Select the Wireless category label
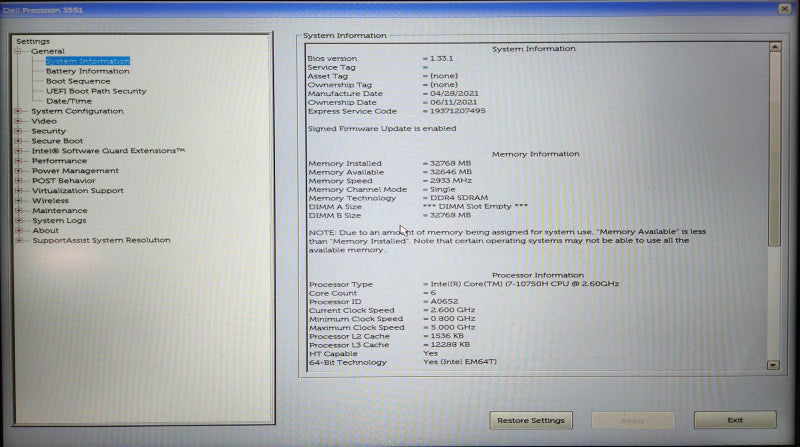 click(50, 201)
